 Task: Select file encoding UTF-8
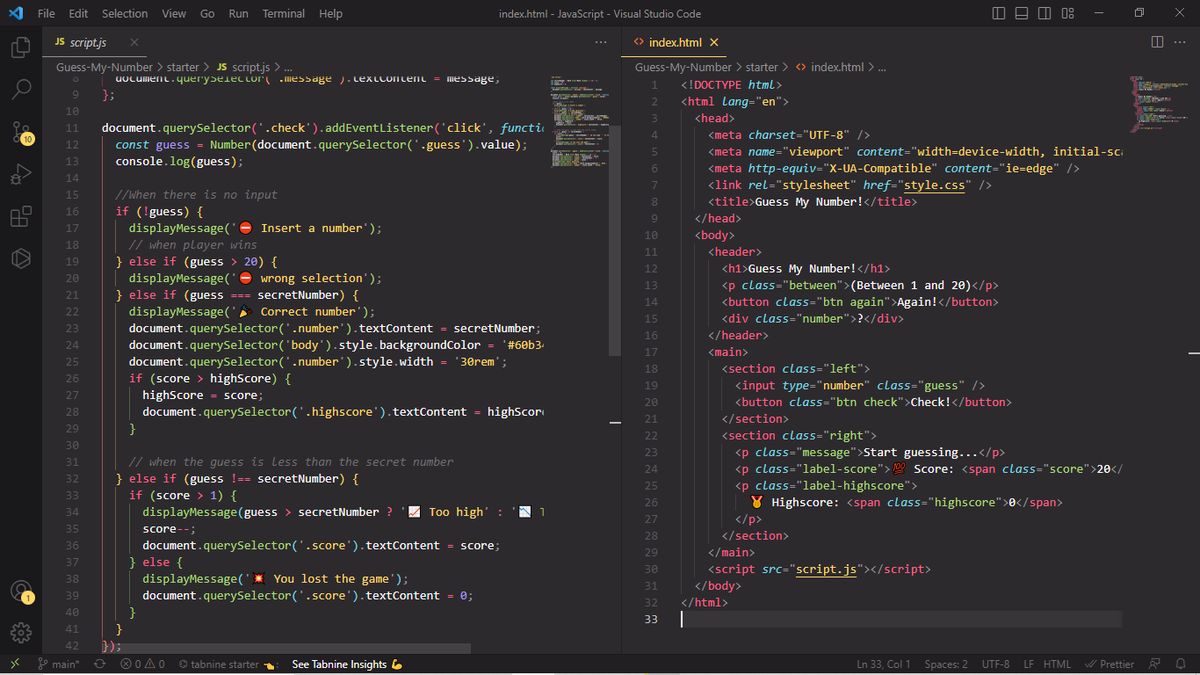click(x=996, y=664)
